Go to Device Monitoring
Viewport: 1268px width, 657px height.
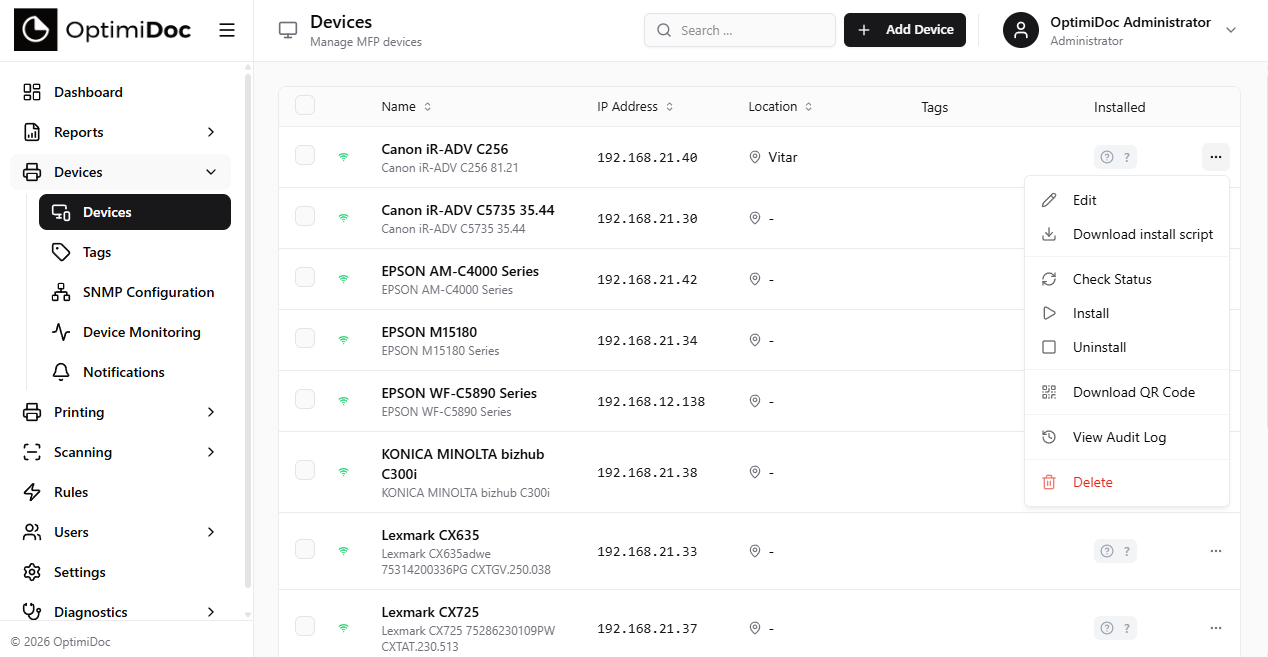(135, 332)
